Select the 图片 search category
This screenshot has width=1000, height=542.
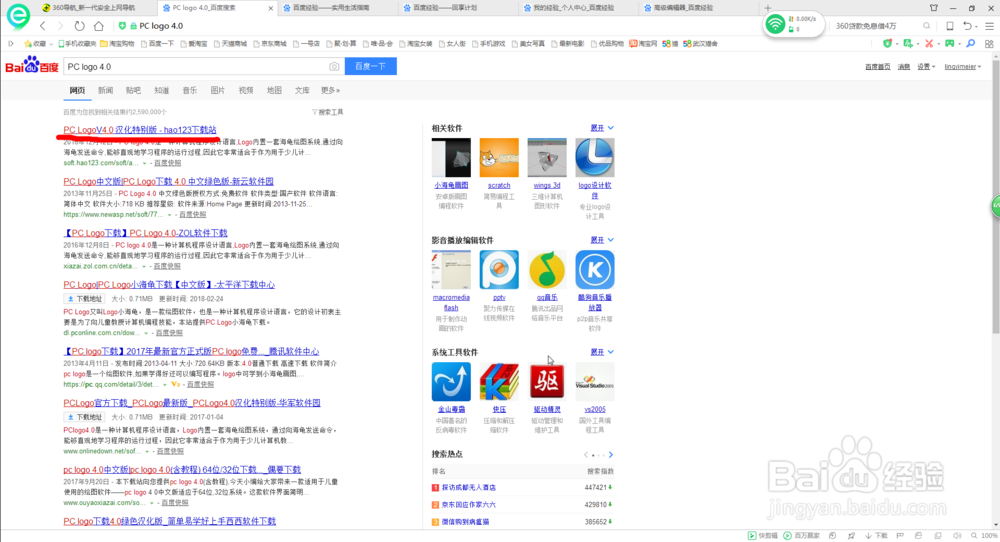point(217,91)
